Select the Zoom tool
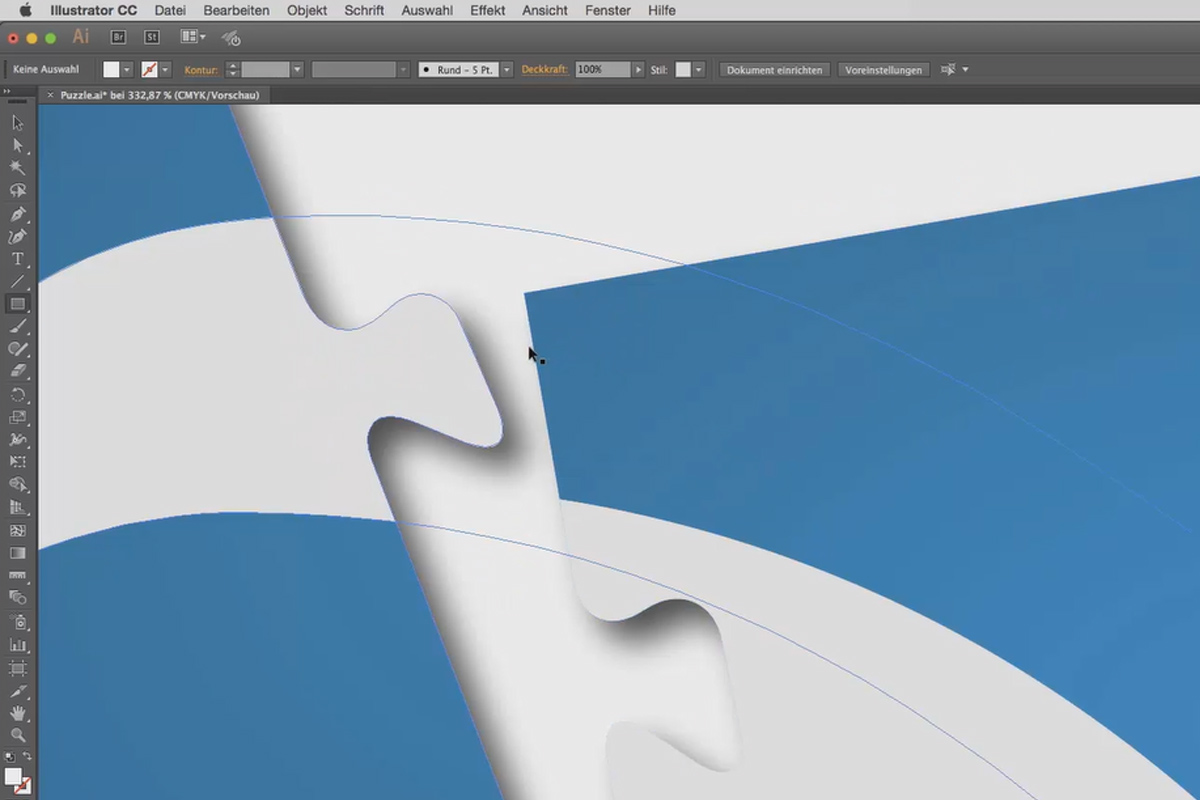1200x800 pixels. [x=17, y=735]
